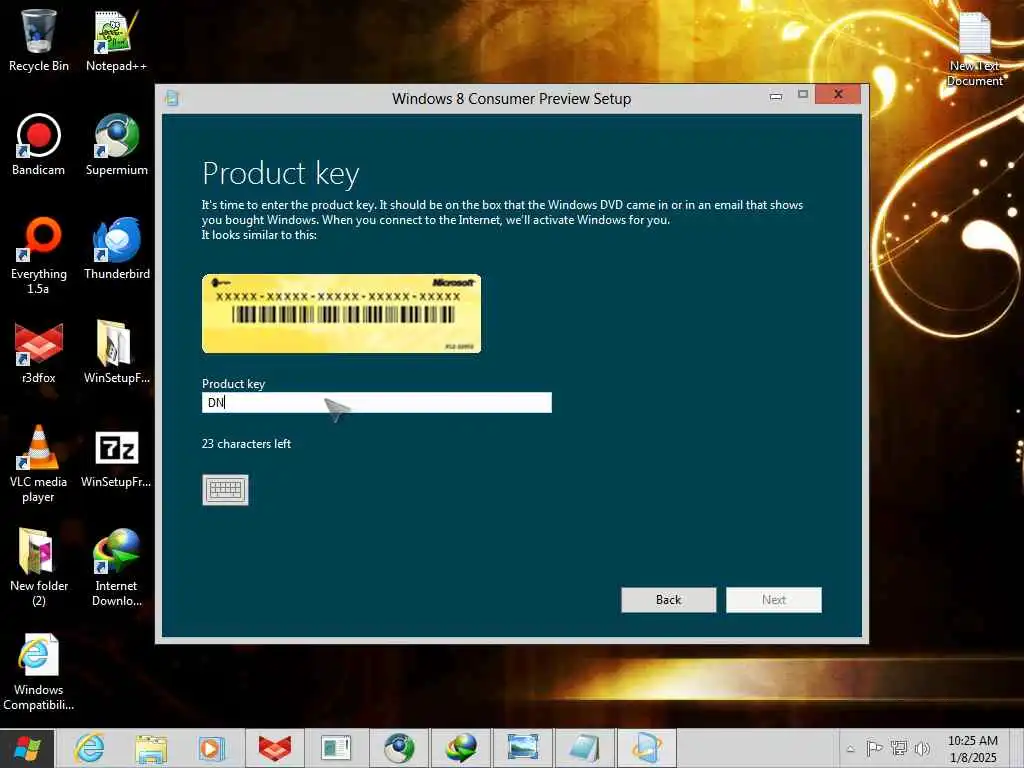Viewport: 1024px width, 768px height.
Task: Click the "23 characters left" text
Action: [x=246, y=444]
